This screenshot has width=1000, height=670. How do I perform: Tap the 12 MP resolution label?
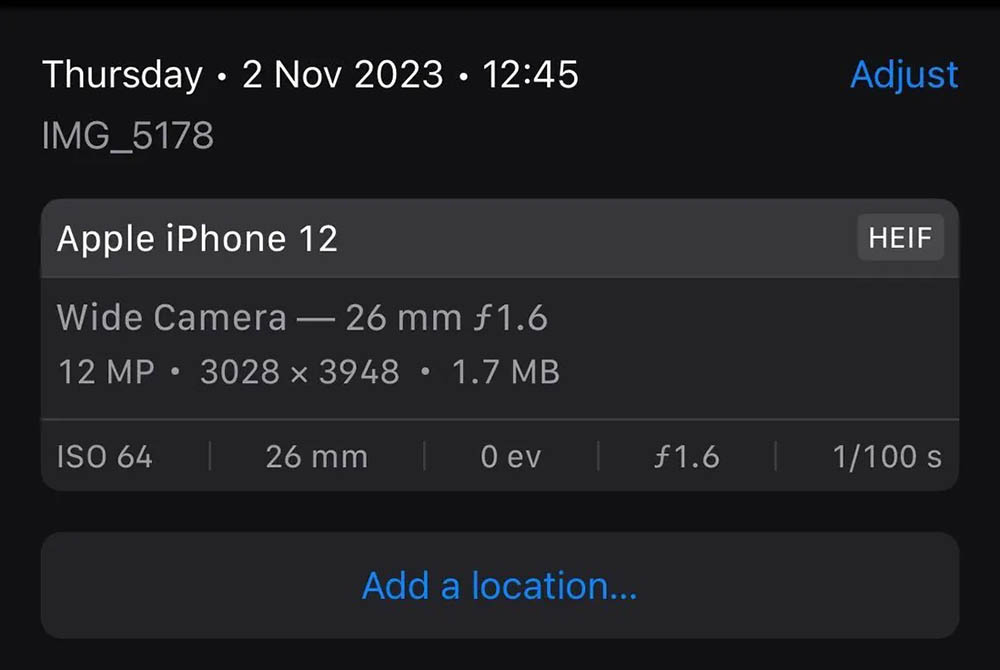click(106, 372)
